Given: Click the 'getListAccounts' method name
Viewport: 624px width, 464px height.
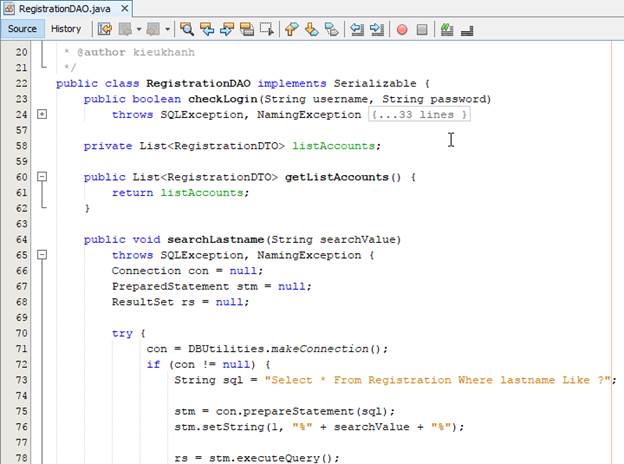Looking at the screenshot, I should click(x=337, y=177).
